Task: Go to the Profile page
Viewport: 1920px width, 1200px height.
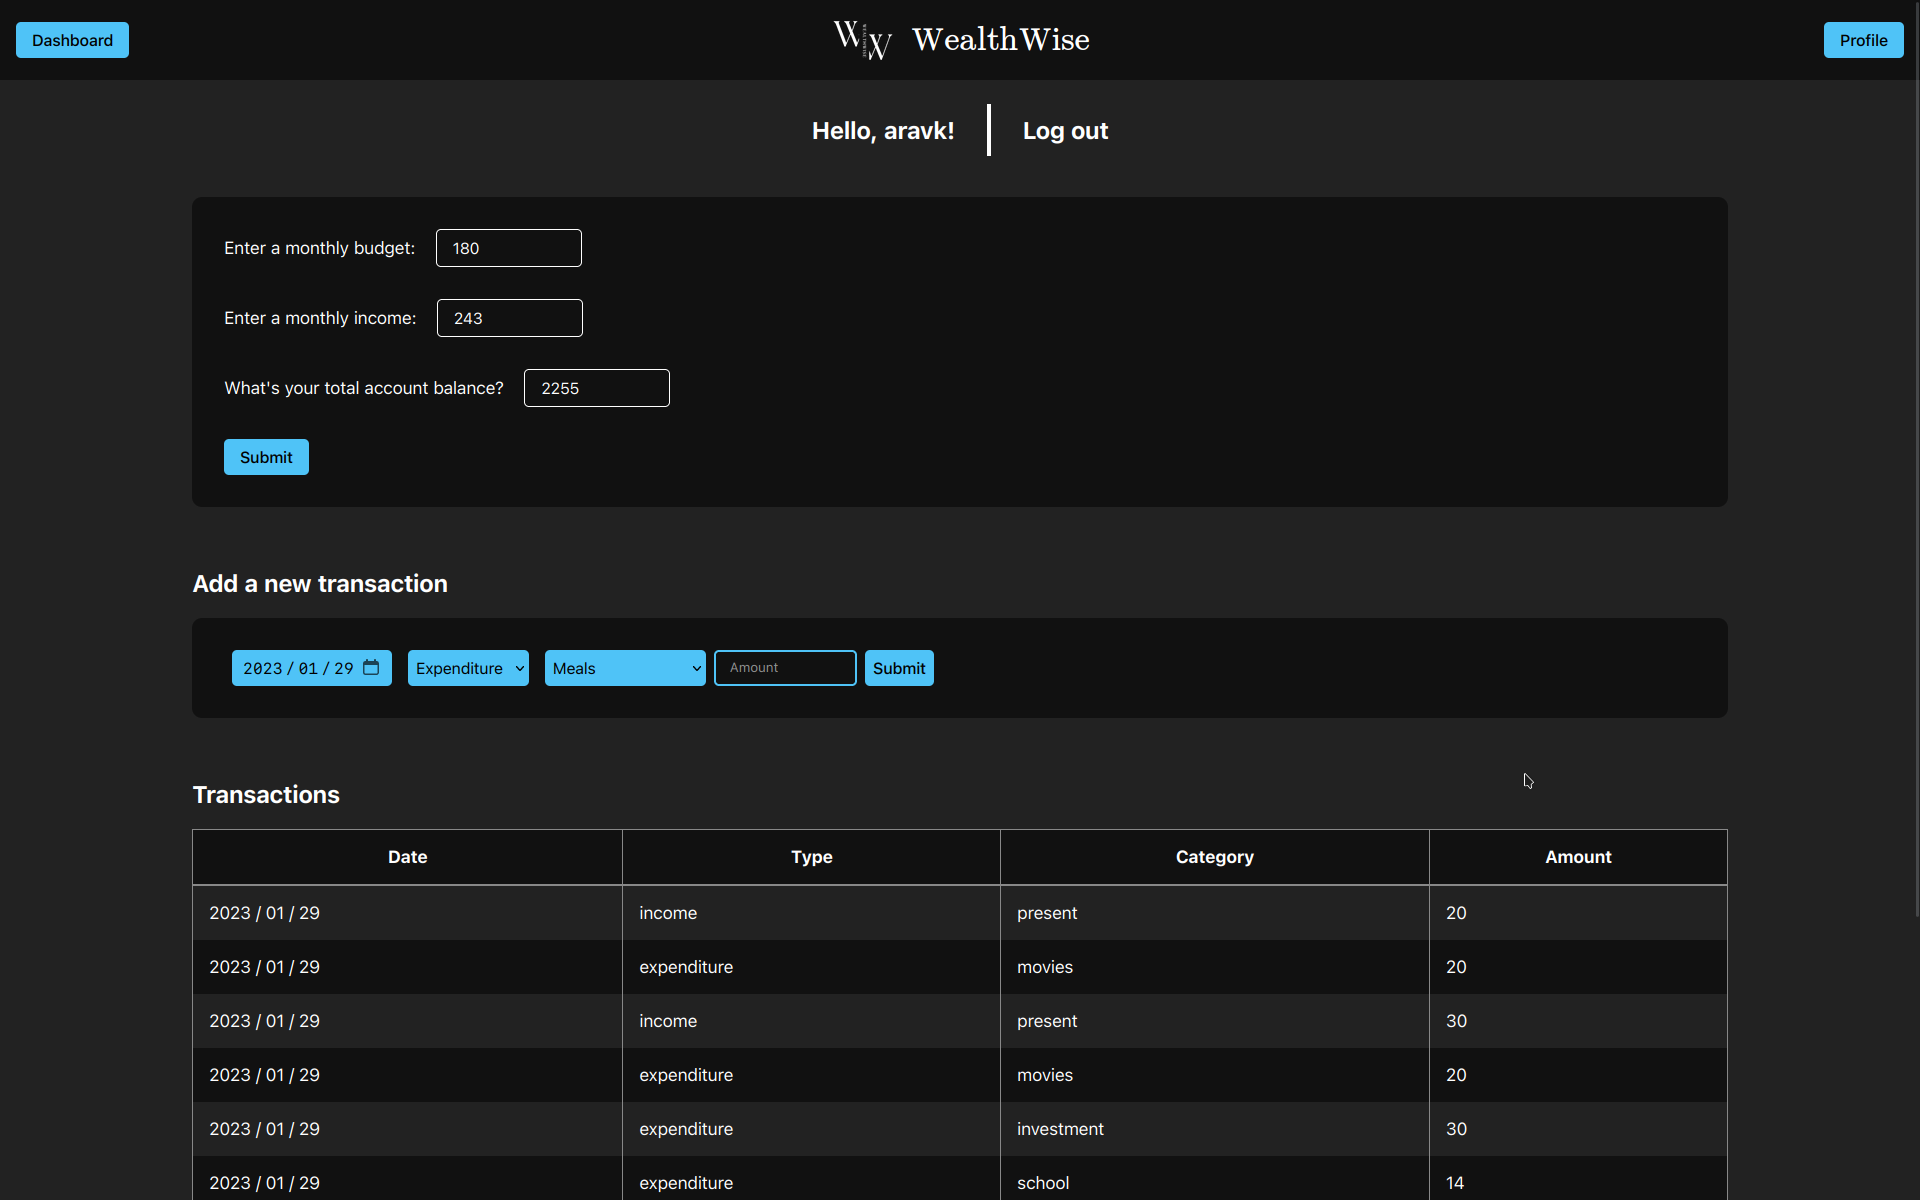Action: coord(1863,40)
